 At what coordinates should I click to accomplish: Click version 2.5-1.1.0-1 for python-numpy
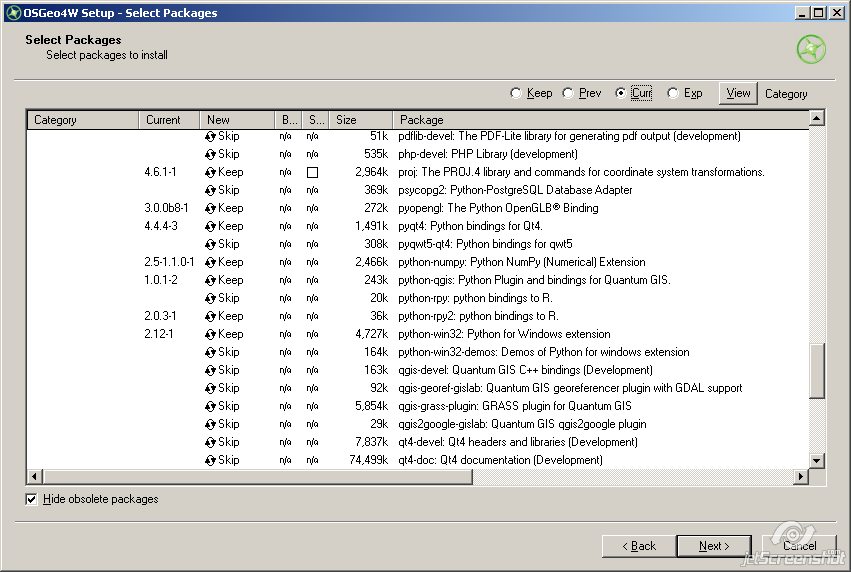tap(169, 262)
